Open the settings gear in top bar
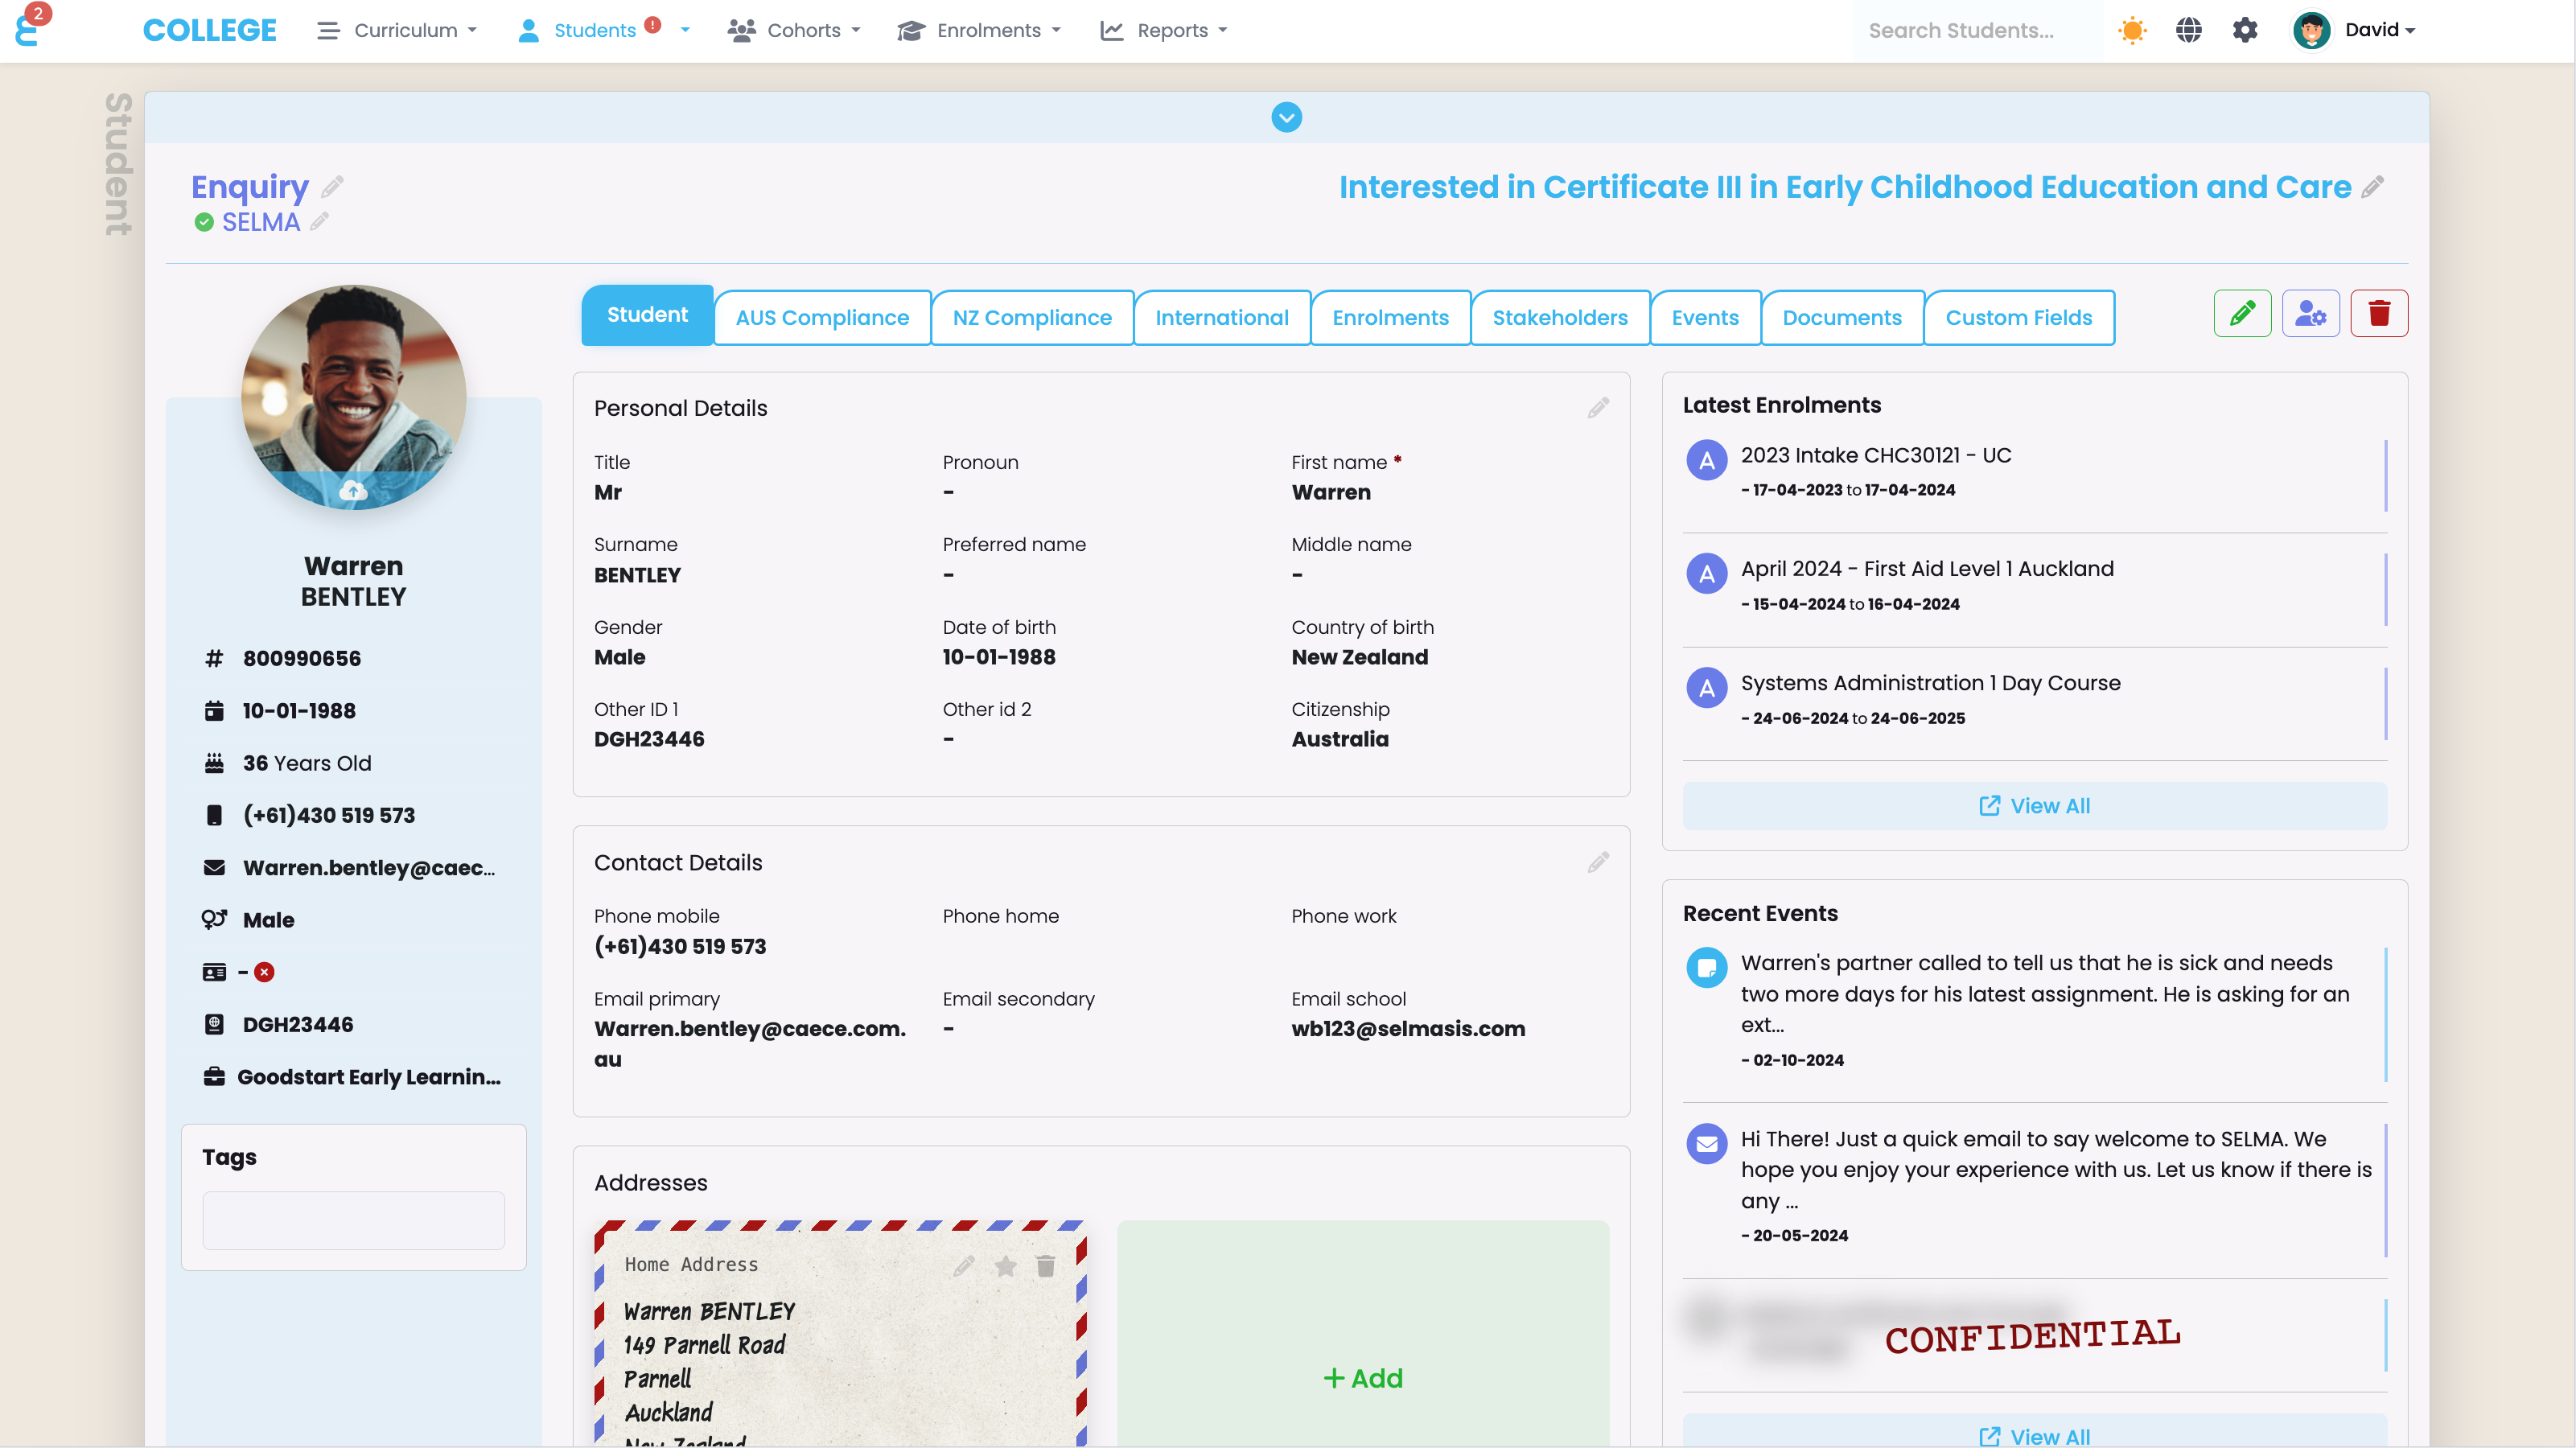The image size is (2576, 1448). pos(2245,30)
